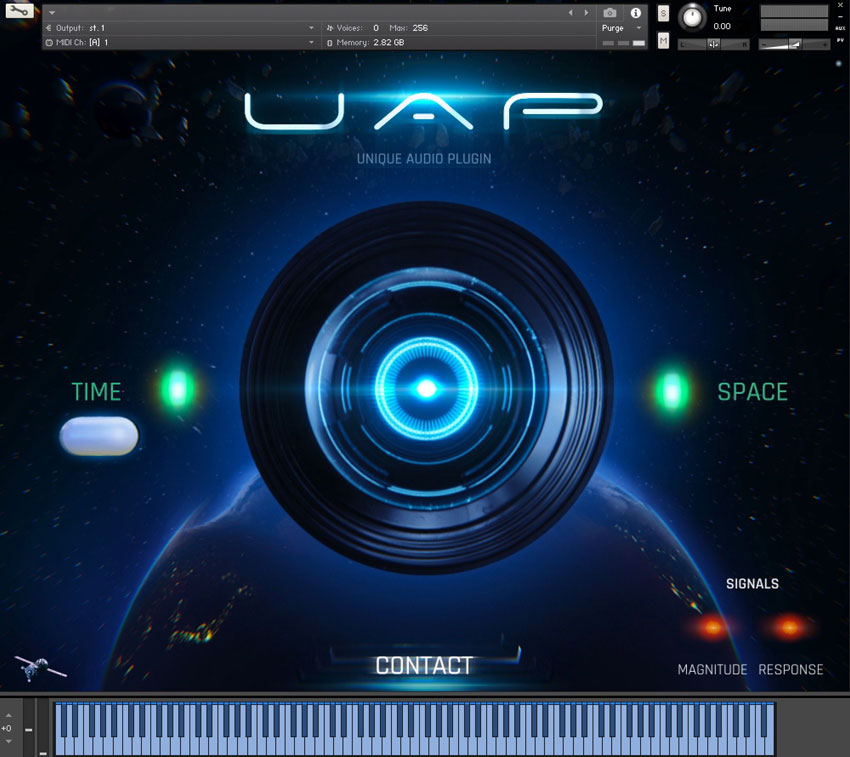
Task: Click the purge status indicator bars
Action: [x=623, y=43]
